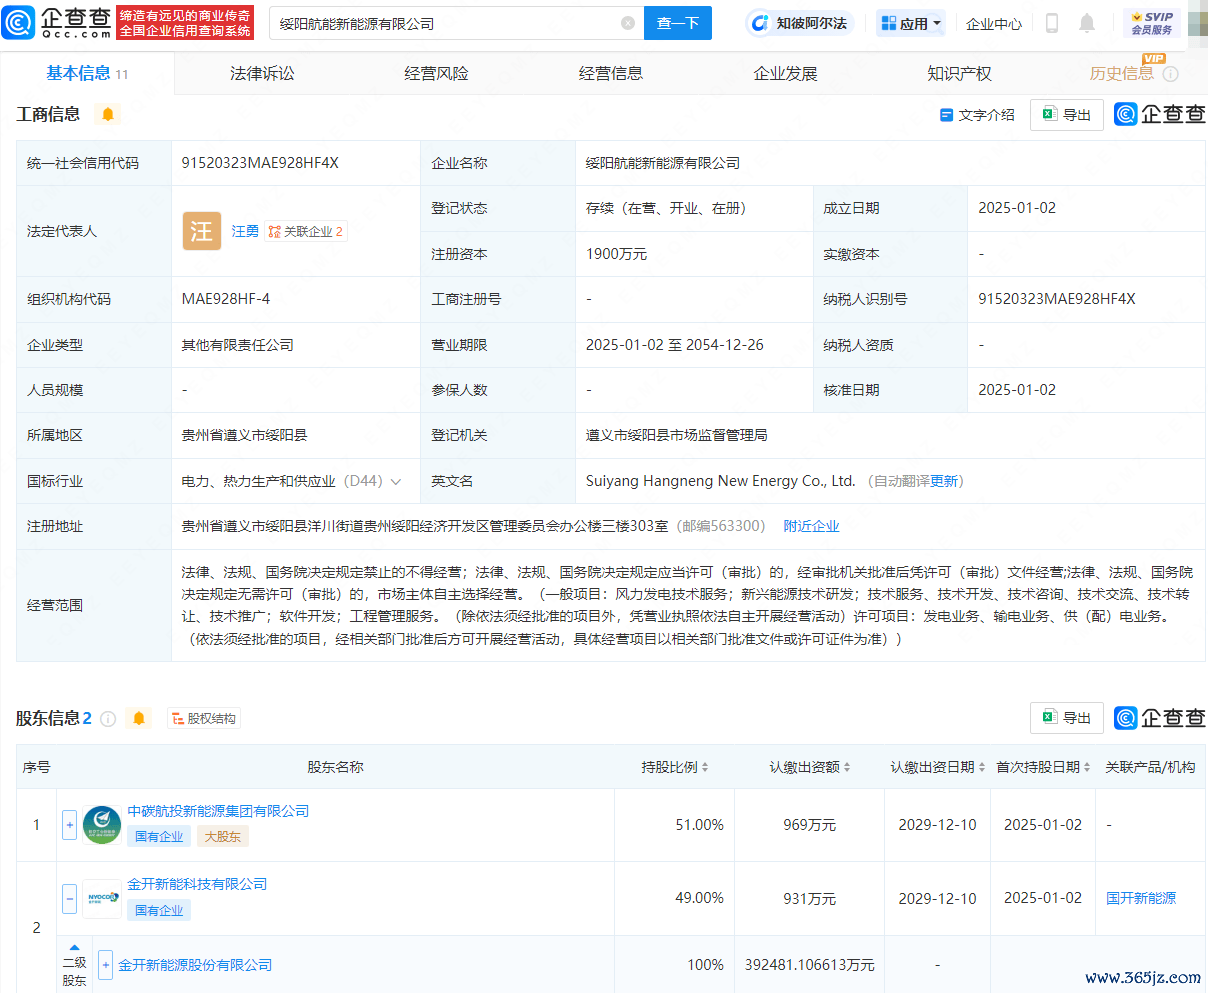Click 营业期限 value 2025-01-02 至 2054-12-26
Screen dimensions: 1208x993
click(x=675, y=345)
